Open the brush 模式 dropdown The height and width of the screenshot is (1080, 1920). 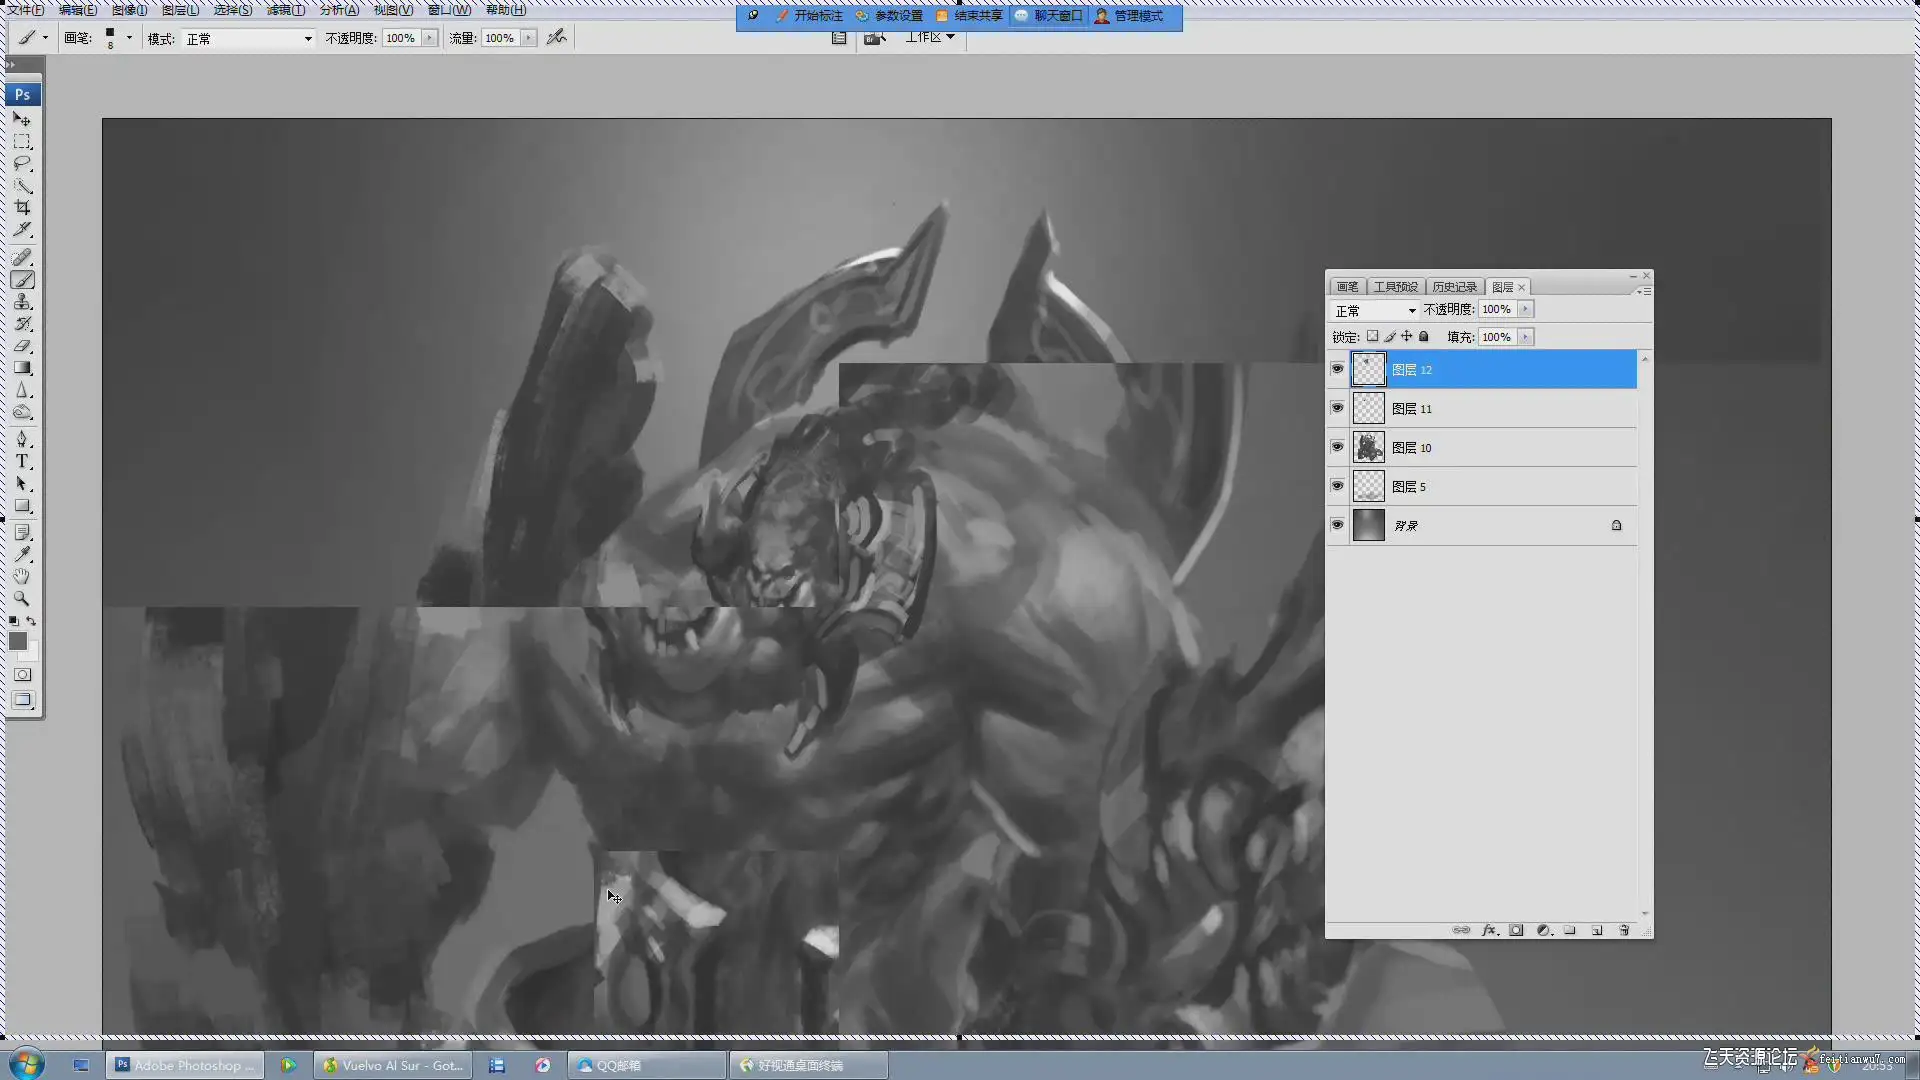(248, 39)
